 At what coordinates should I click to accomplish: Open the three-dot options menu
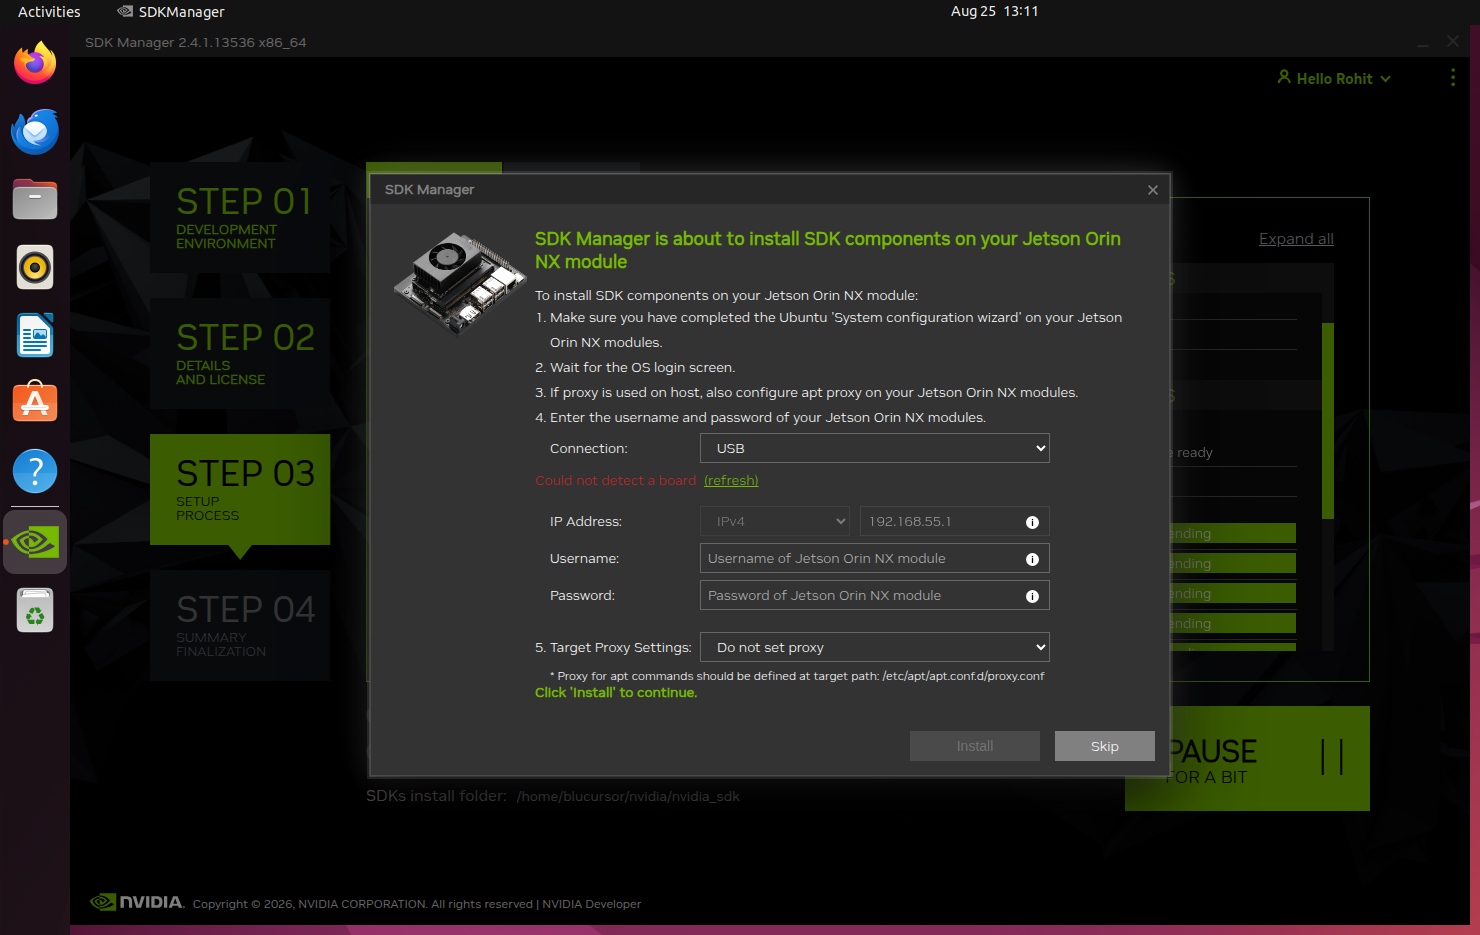point(1453,78)
